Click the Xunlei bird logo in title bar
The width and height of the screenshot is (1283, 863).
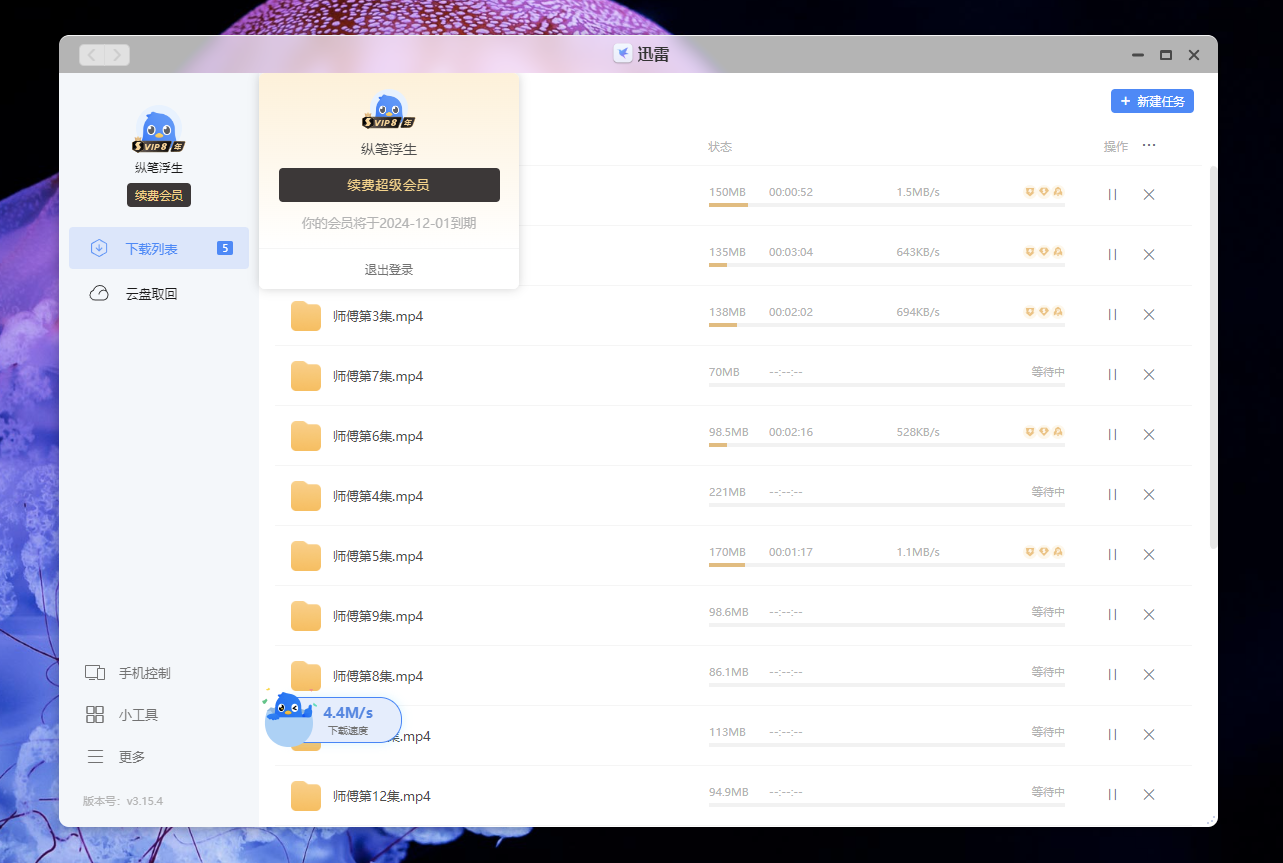(622, 54)
